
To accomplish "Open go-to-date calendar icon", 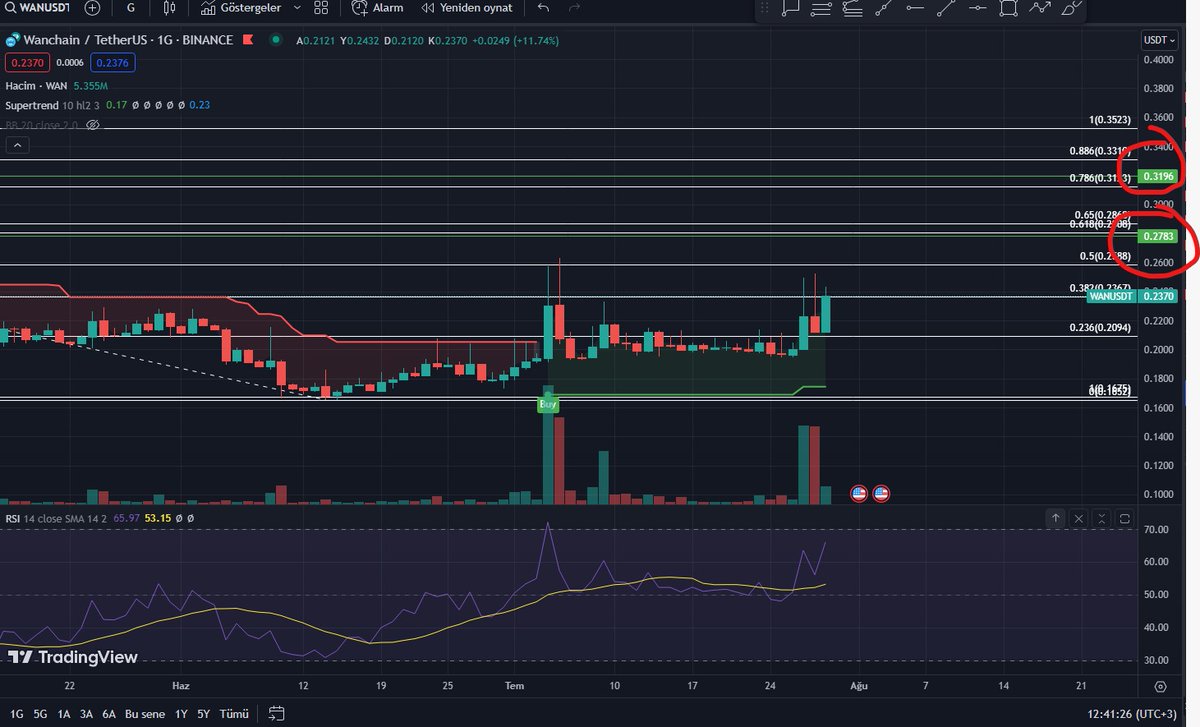I will (277, 713).
